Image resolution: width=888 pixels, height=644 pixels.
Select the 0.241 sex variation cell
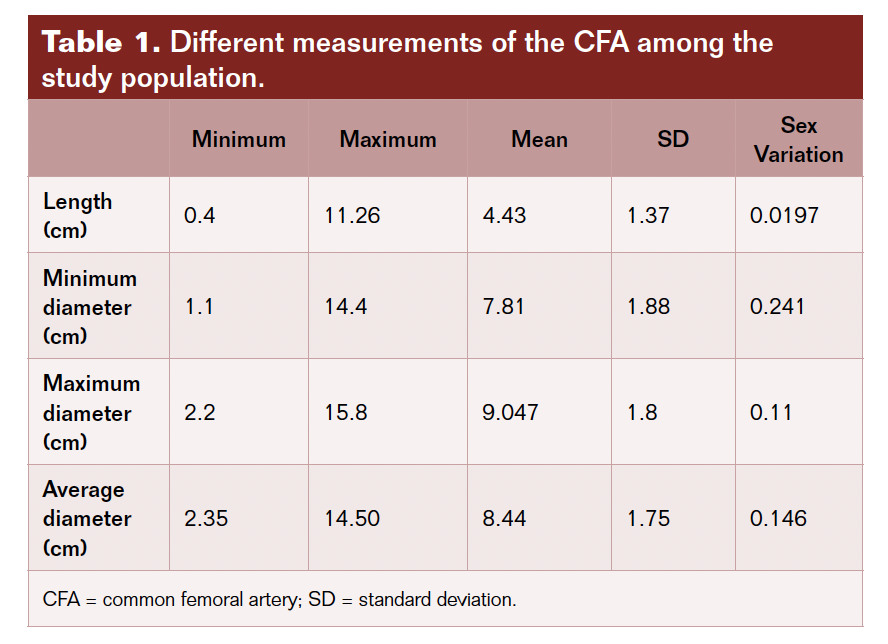pos(778,307)
